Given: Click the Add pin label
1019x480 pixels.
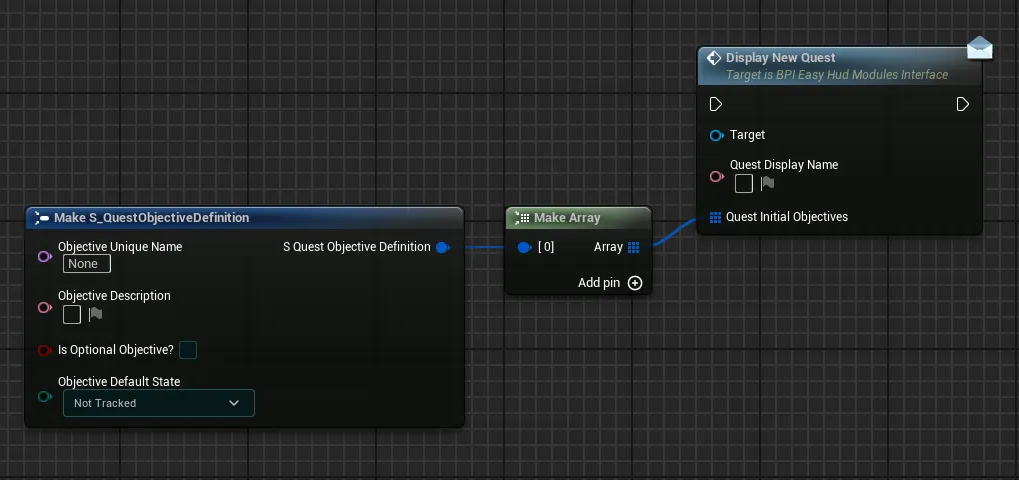Looking at the screenshot, I should [599, 283].
